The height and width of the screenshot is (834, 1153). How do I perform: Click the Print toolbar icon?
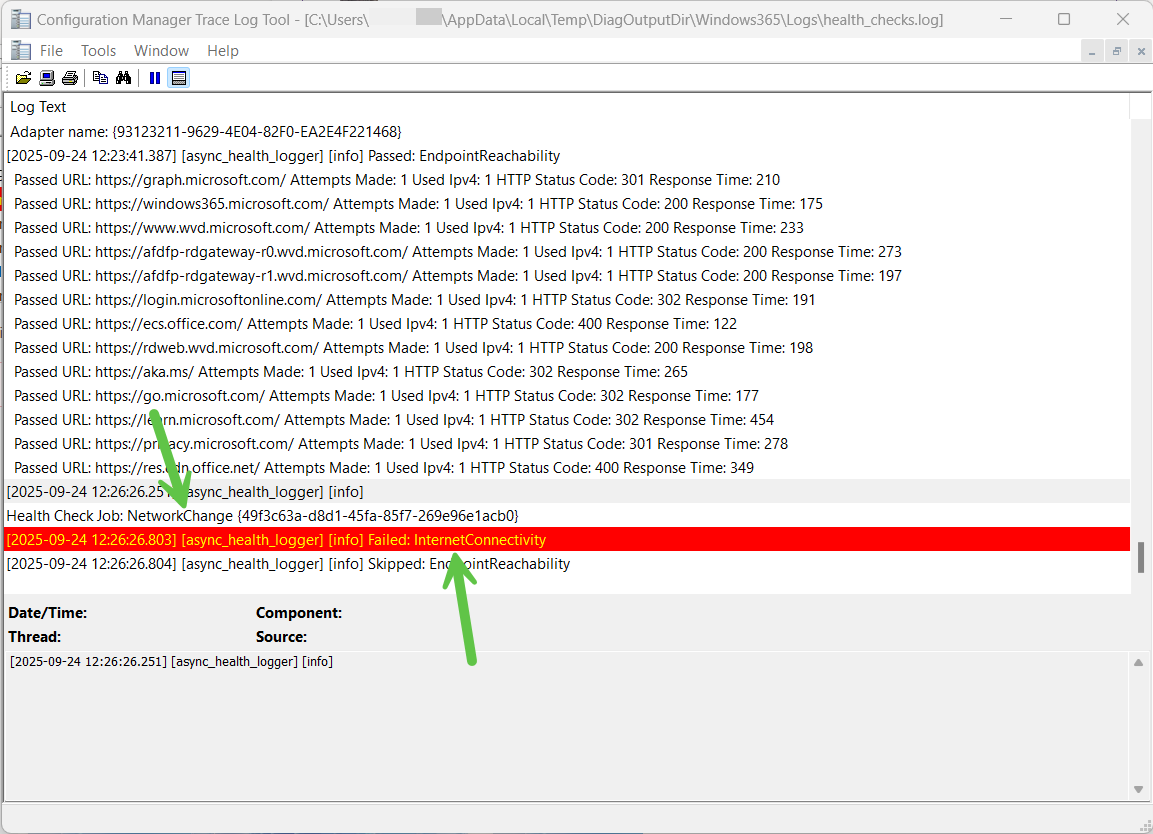tap(69, 78)
